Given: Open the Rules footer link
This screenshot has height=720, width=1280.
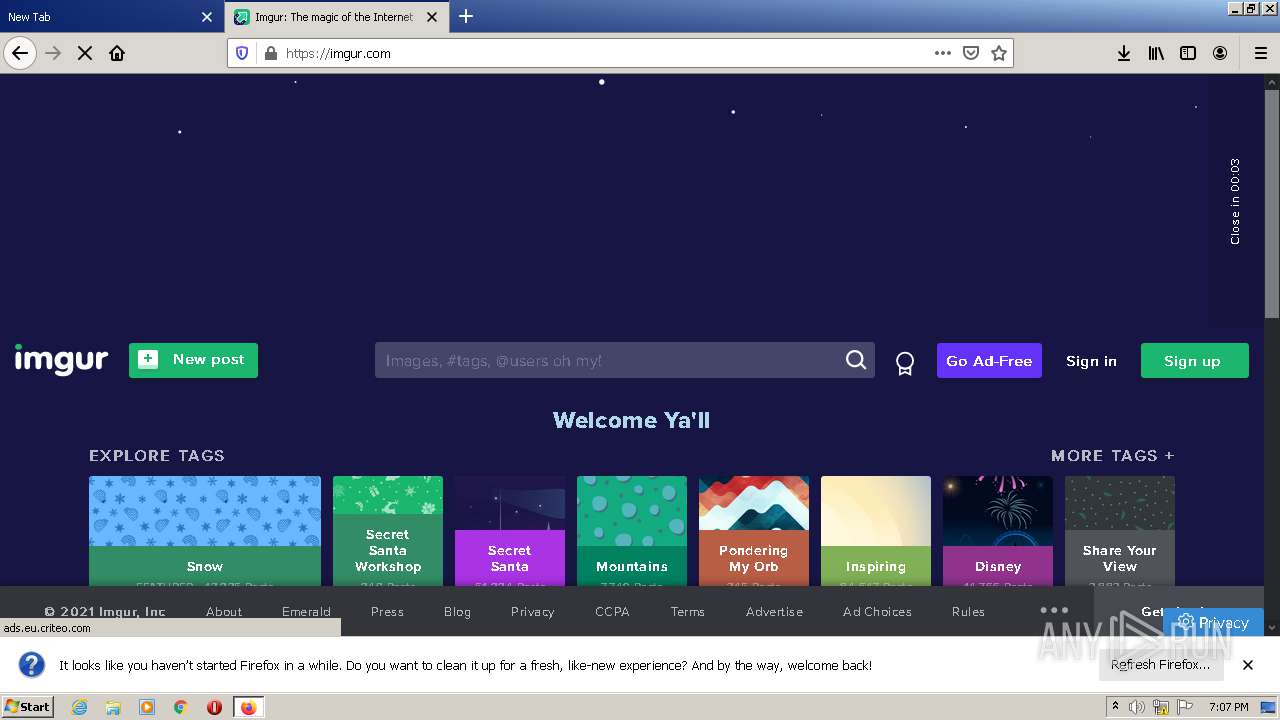Looking at the screenshot, I should tap(968, 612).
